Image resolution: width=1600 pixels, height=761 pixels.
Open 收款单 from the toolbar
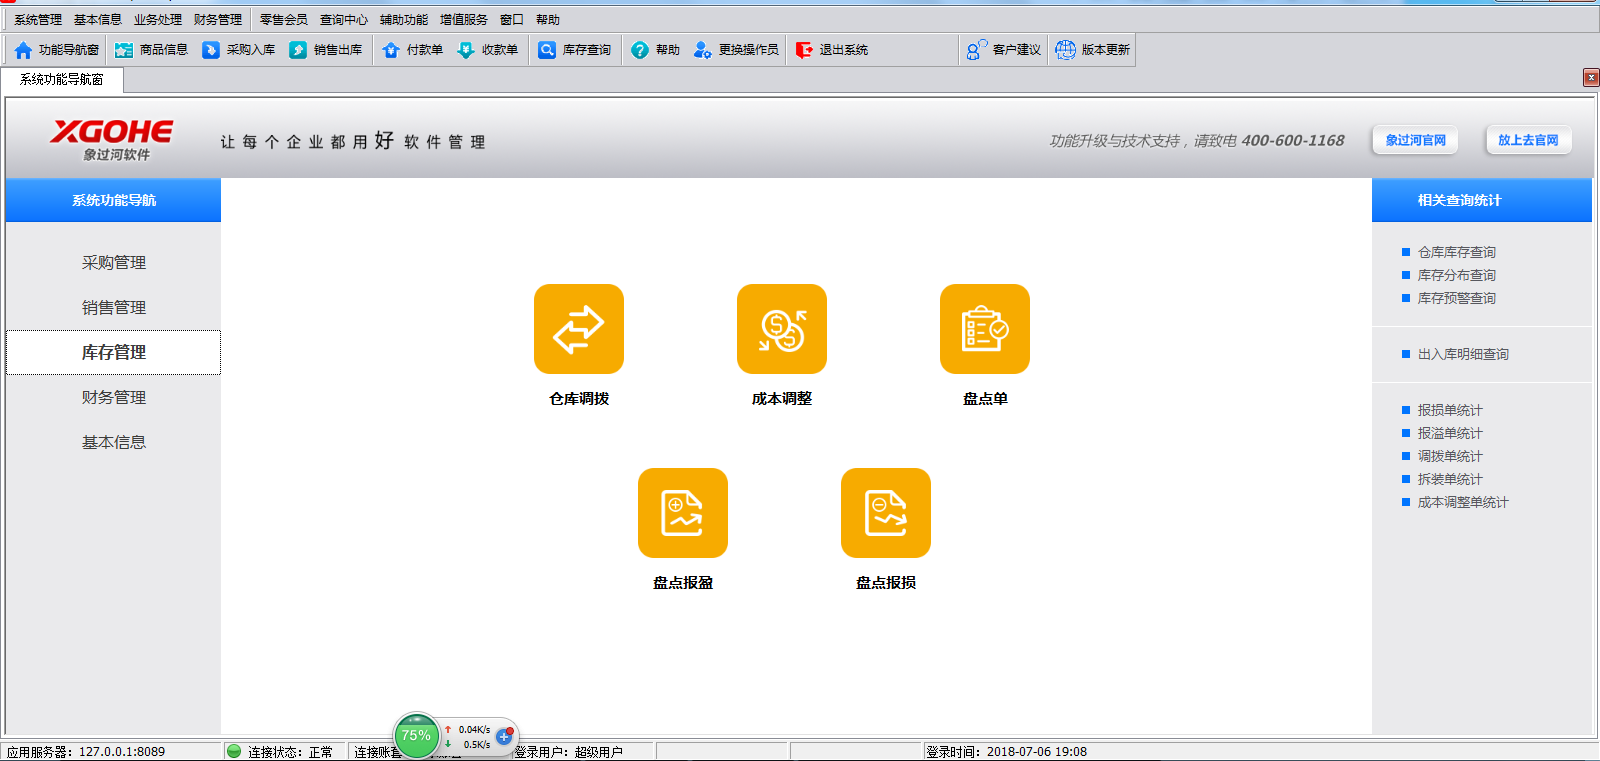pyautogui.click(x=487, y=50)
